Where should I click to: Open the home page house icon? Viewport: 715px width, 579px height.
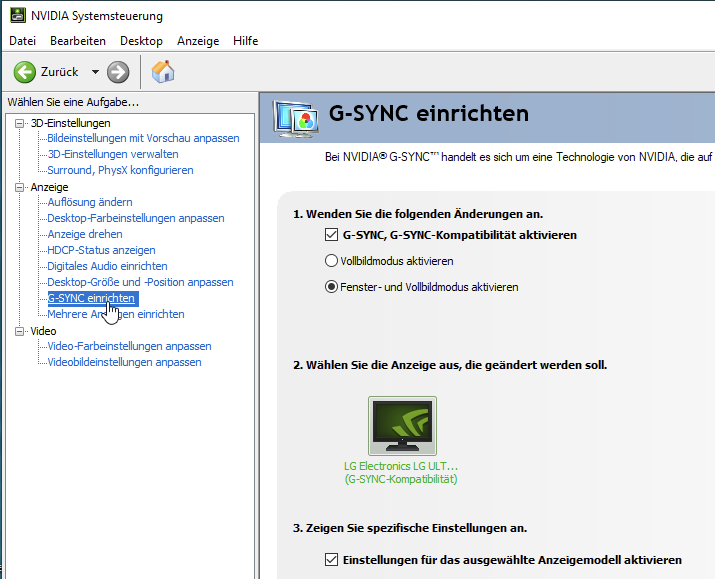pyautogui.click(x=163, y=72)
